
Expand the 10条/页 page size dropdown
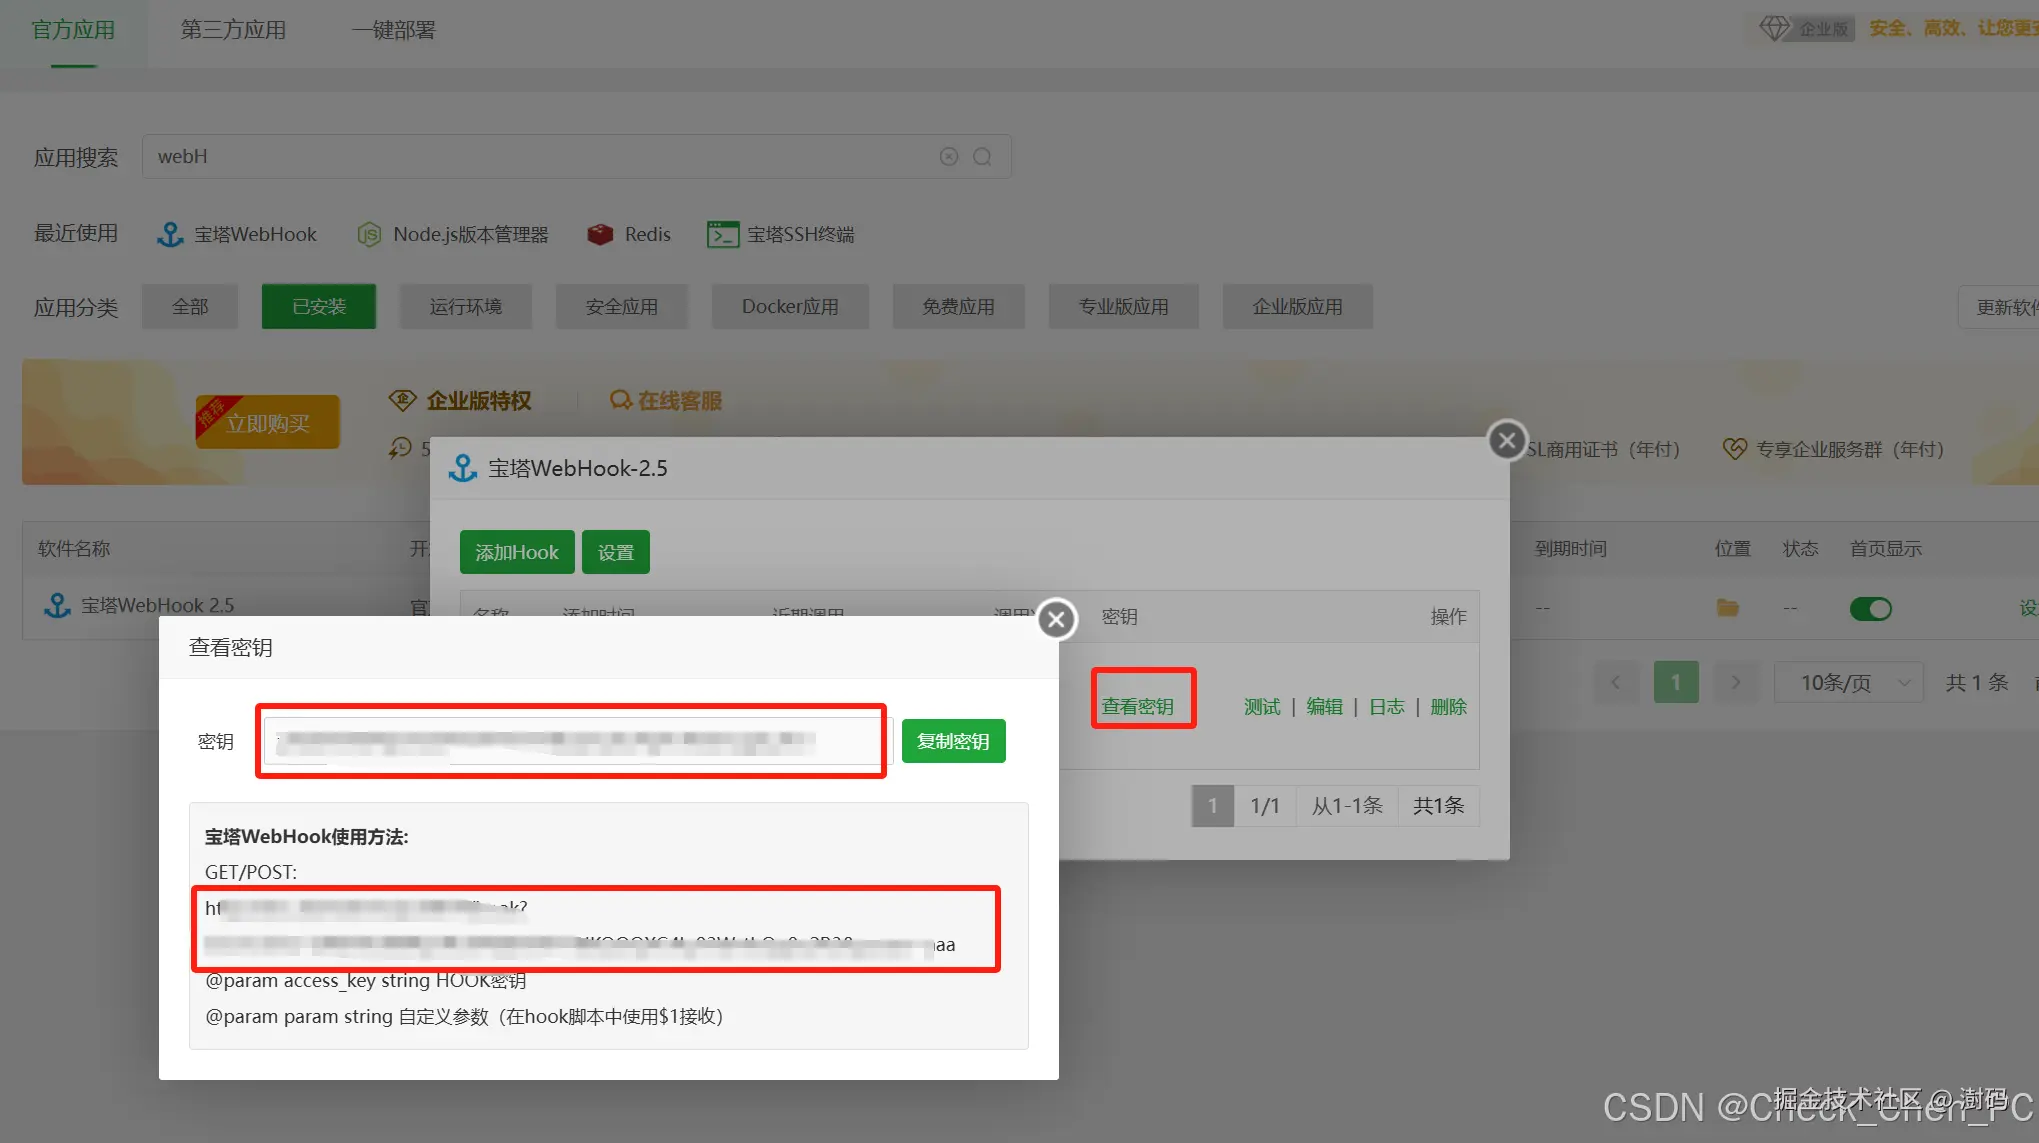[x=1847, y=682]
